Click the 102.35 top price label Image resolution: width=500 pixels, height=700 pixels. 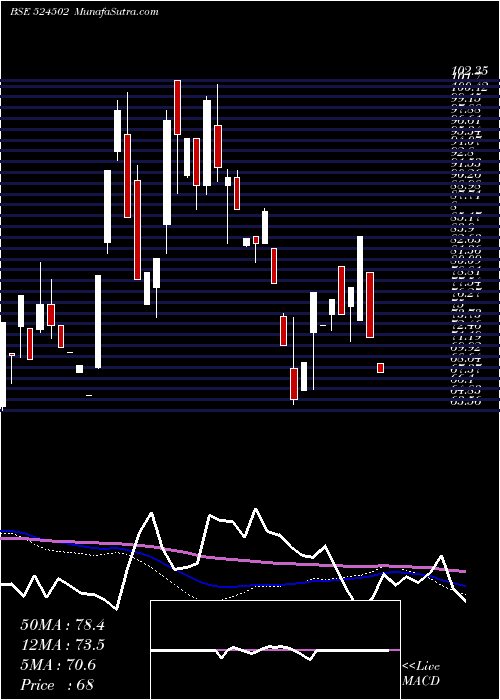click(x=470, y=71)
